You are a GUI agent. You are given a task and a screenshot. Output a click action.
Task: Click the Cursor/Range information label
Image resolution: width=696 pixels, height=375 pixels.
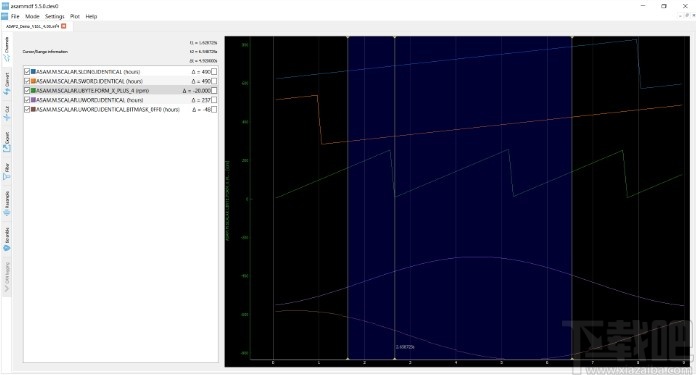(45, 52)
